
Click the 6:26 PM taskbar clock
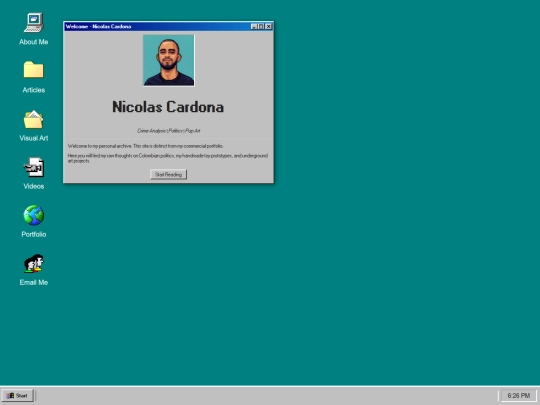click(x=518, y=396)
